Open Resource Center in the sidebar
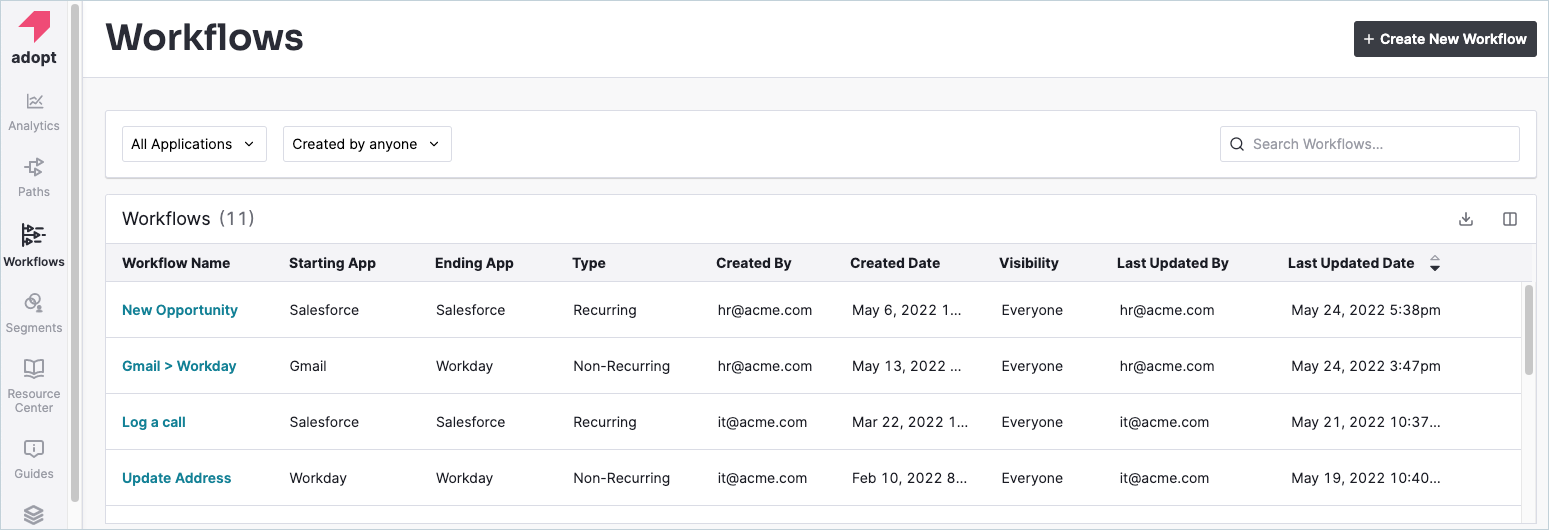 click(x=34, y=386)
